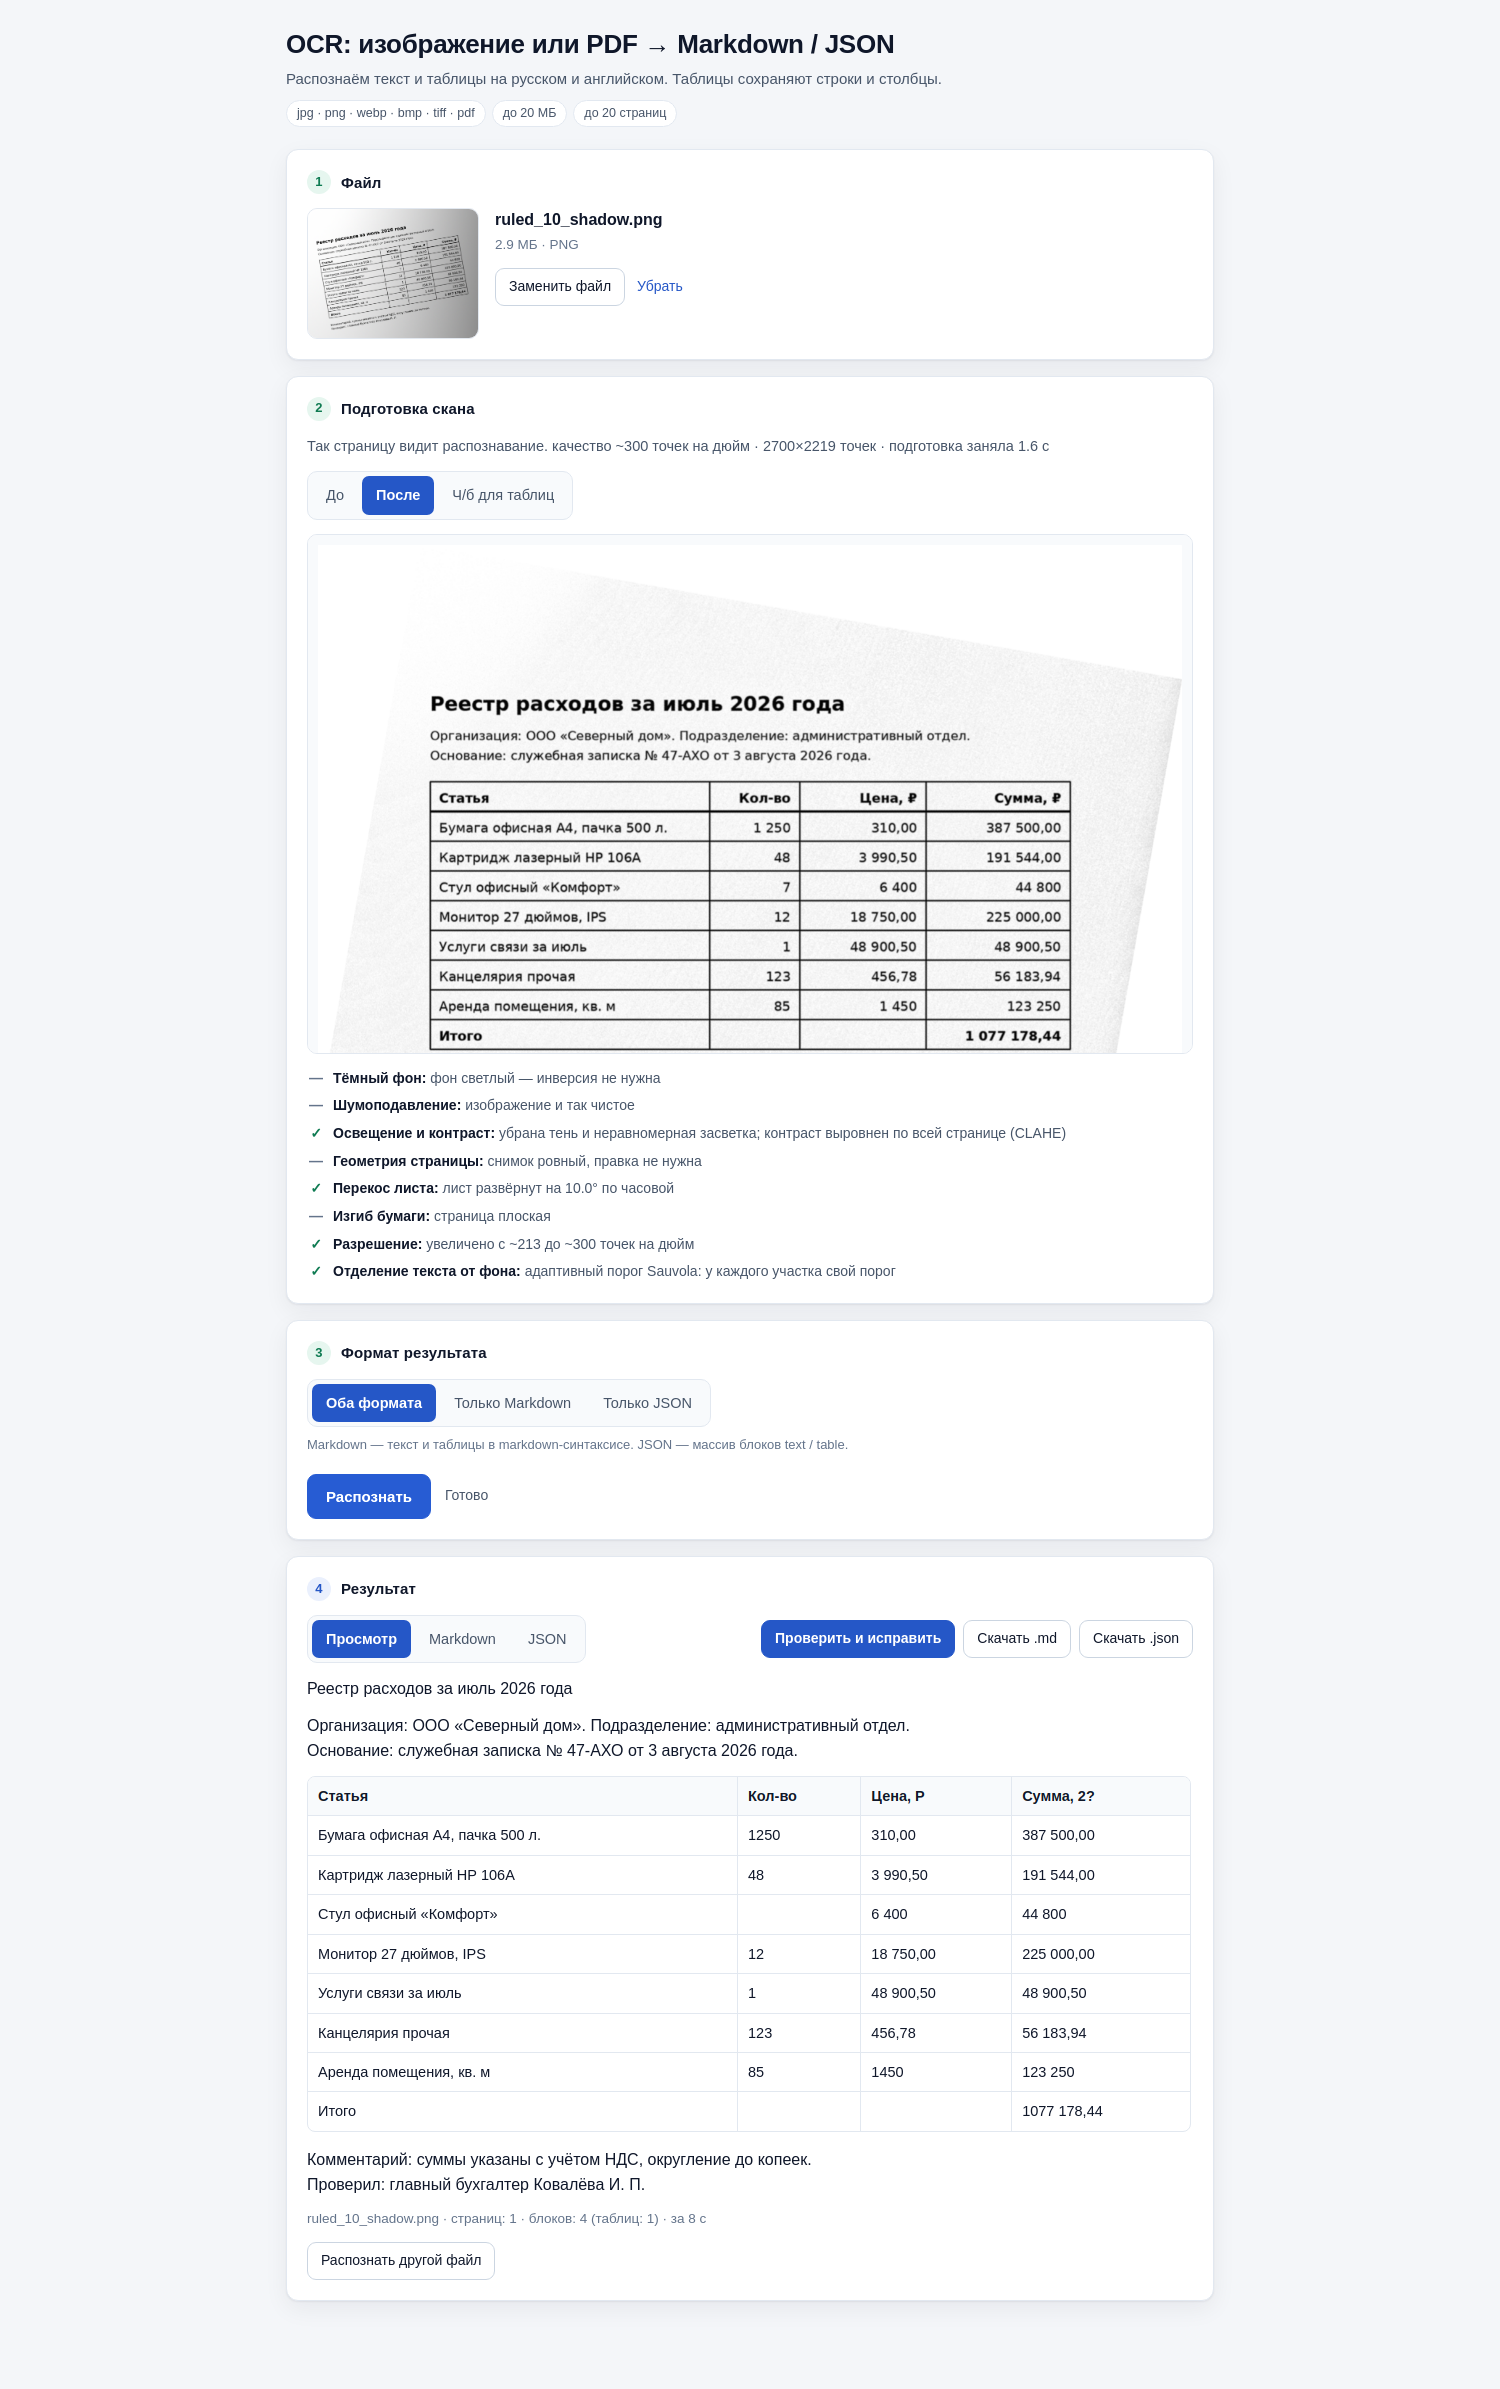Open the Markdown result tab
This screenshot has width=1500, height=2389.
click(x=462, y=1639)
